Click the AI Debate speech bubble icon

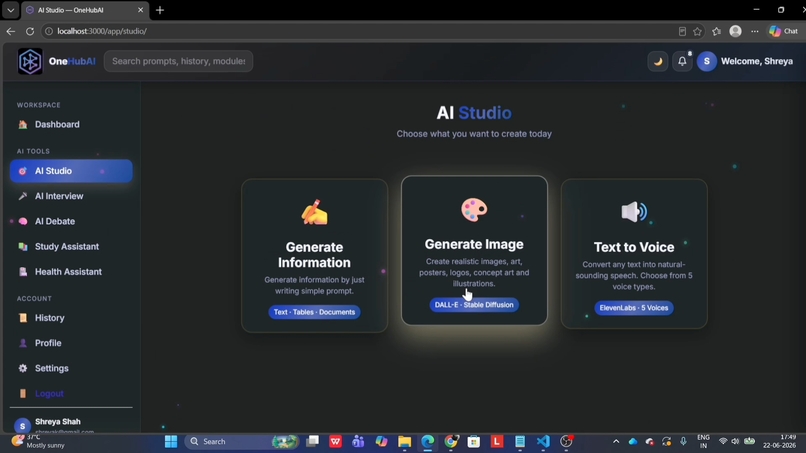pyautogui.click(x=23, y=221)
